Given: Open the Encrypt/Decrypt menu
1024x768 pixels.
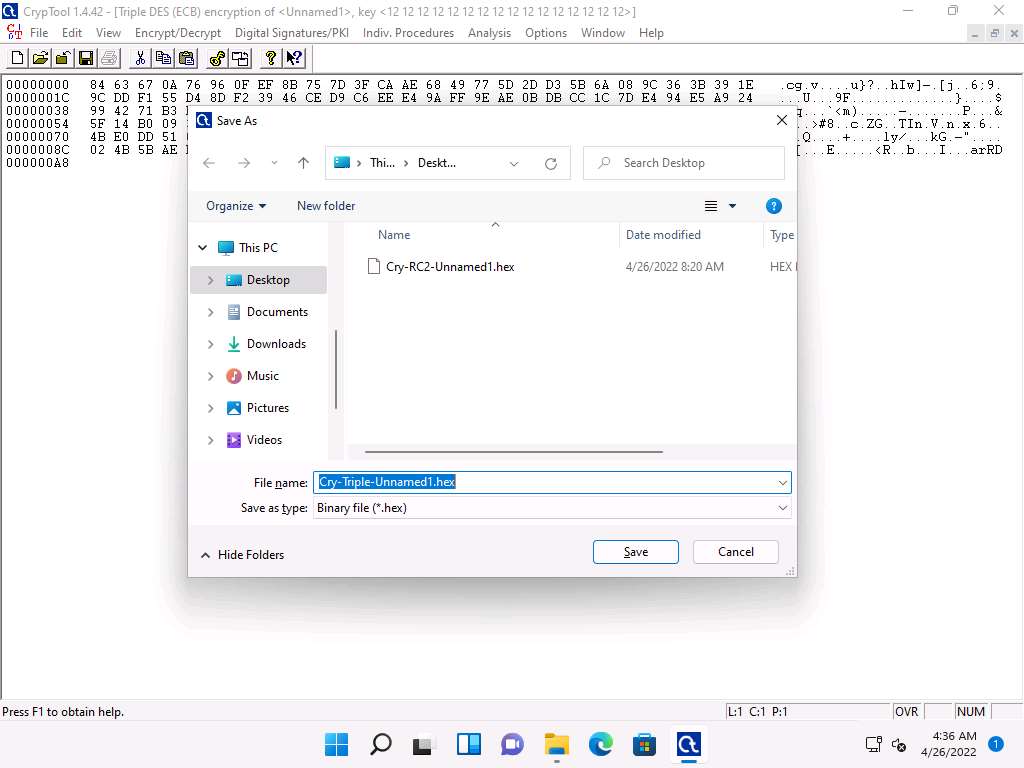Looking at the screenshot, I should coord(178,33).
